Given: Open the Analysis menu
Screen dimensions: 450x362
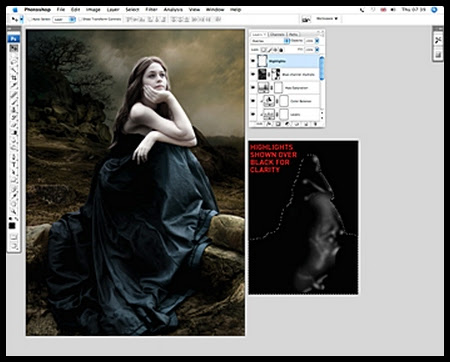Looking at the screenshot, I should point(173,10).
